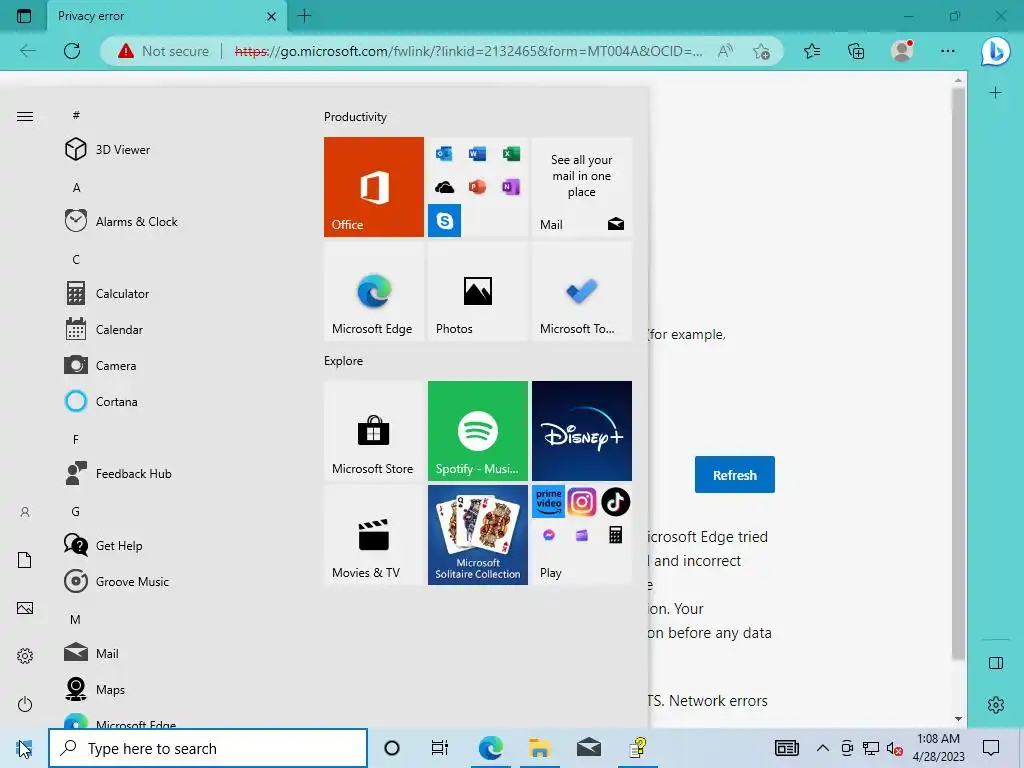Open File Explorer from taskbar
1024x768 pixels.
click(539, 748)
